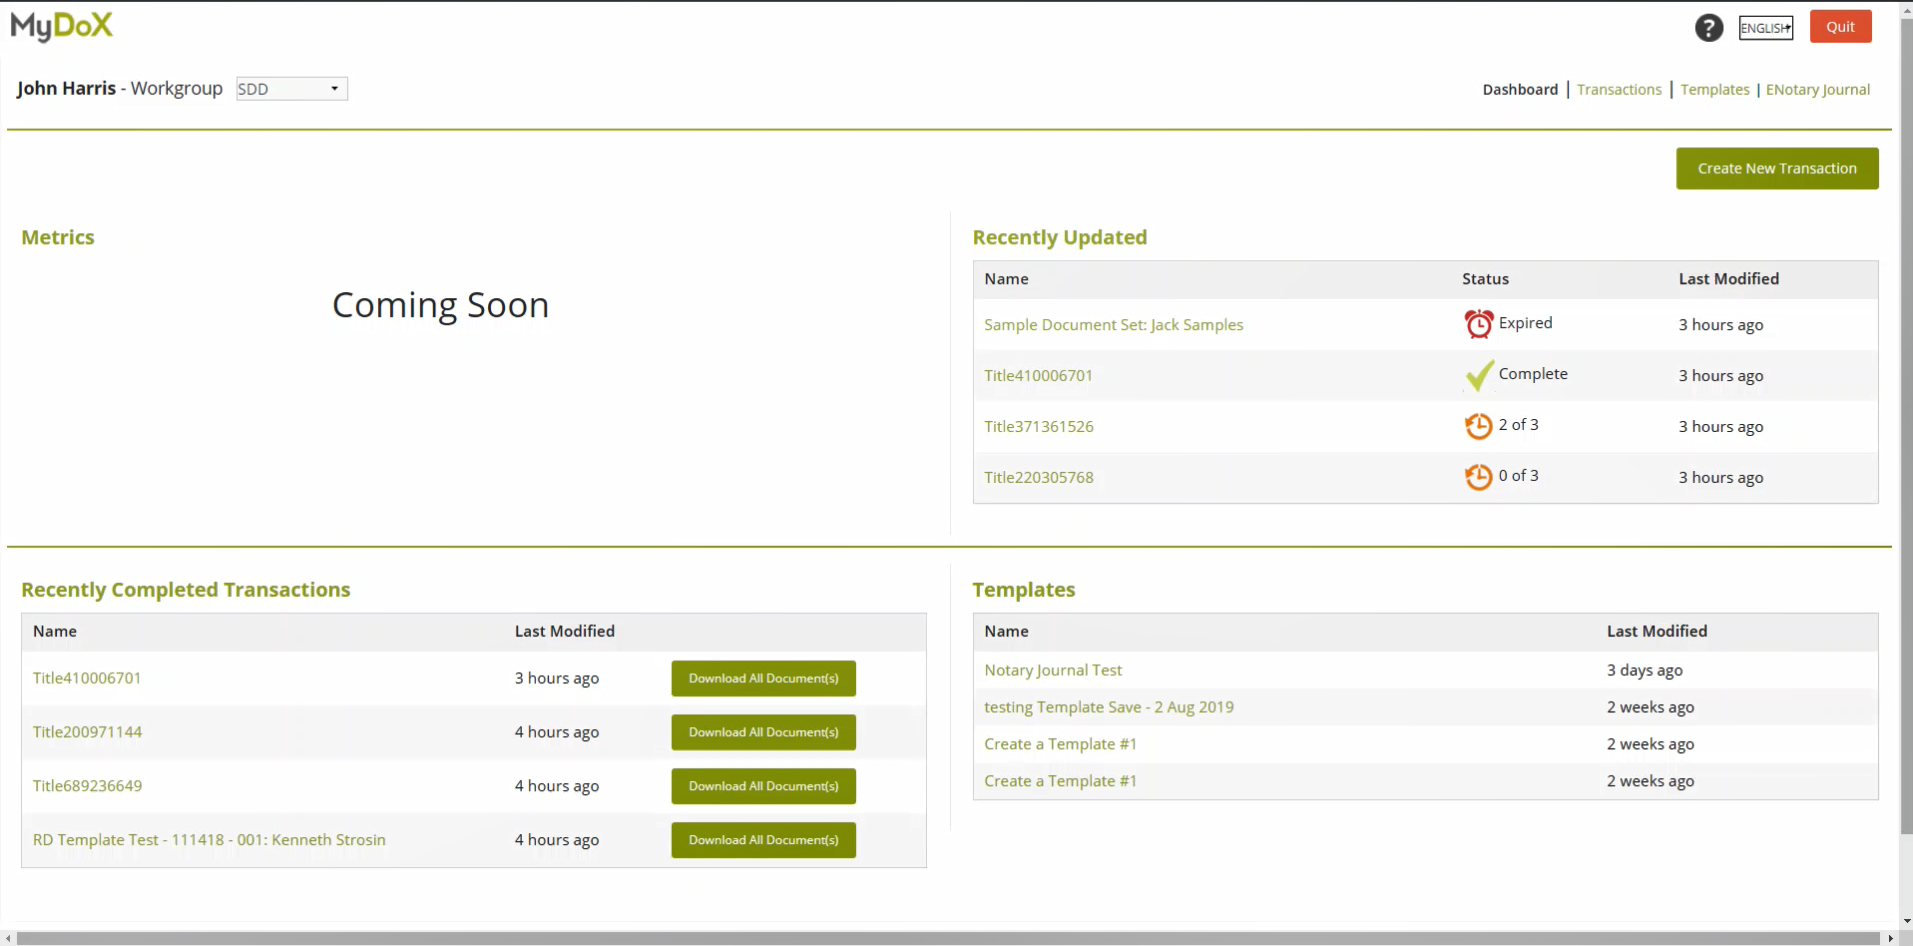The height and width of the screenshot is (946, 1913).
Task: Download all documents for Title410006701
Action: (x=763, y=678)
